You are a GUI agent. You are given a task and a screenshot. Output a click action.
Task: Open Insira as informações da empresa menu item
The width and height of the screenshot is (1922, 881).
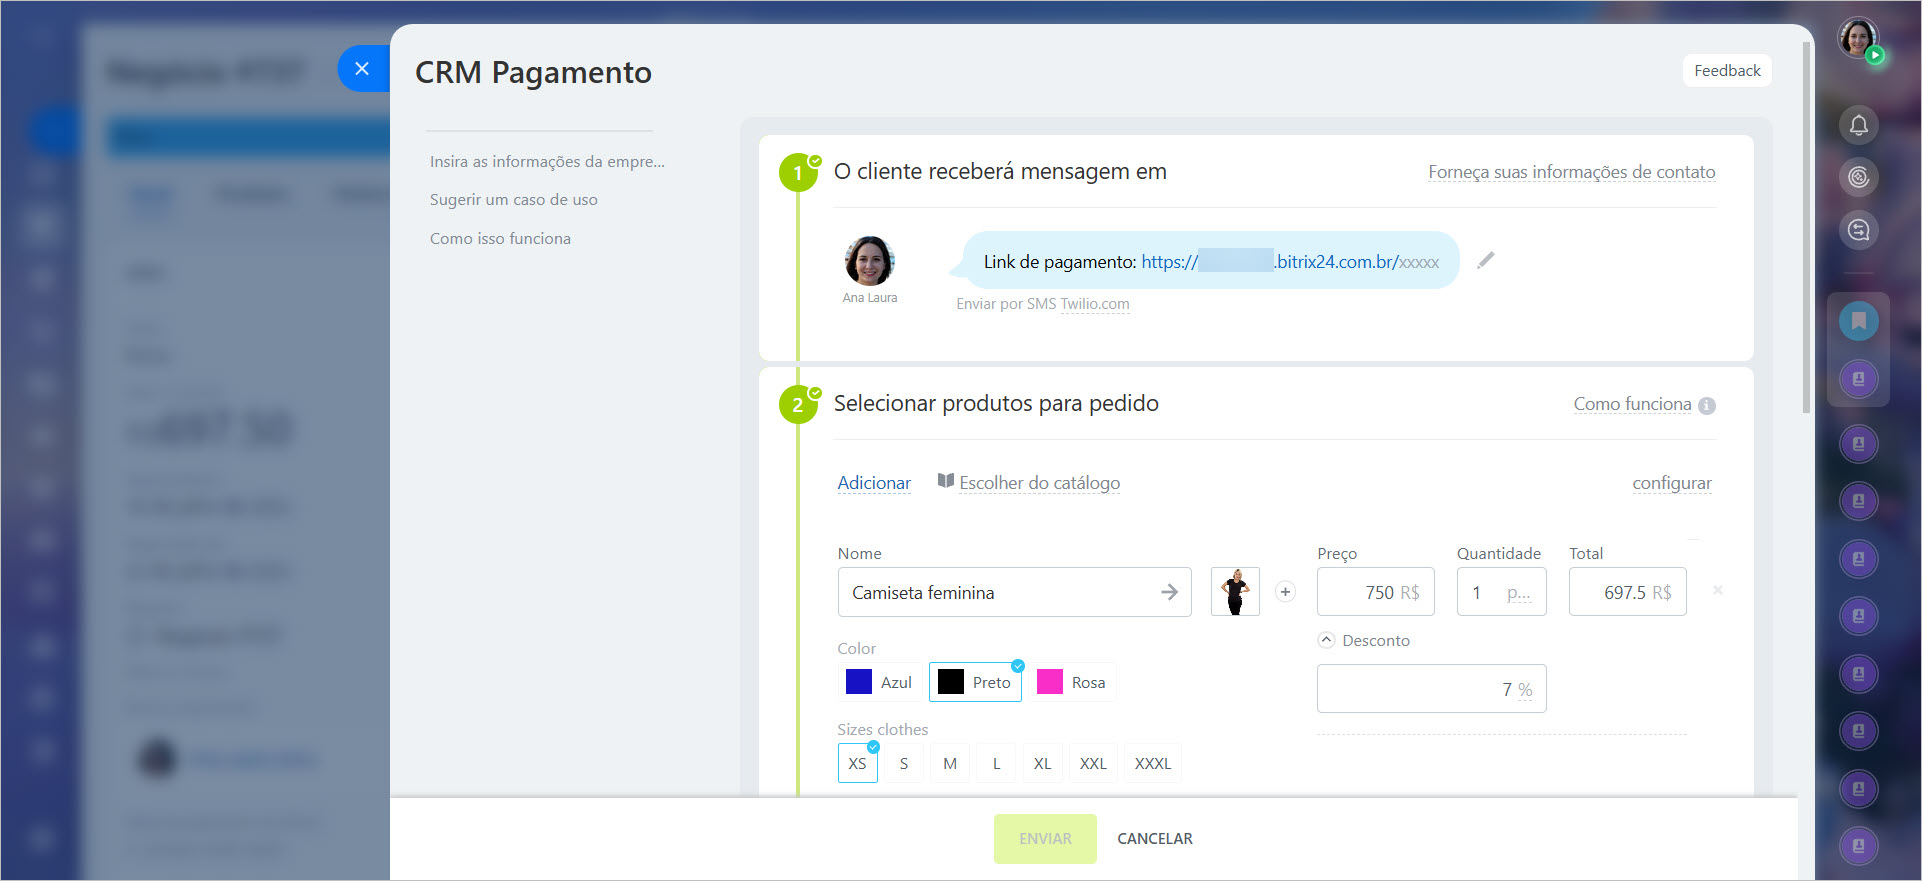click(547, 161)
